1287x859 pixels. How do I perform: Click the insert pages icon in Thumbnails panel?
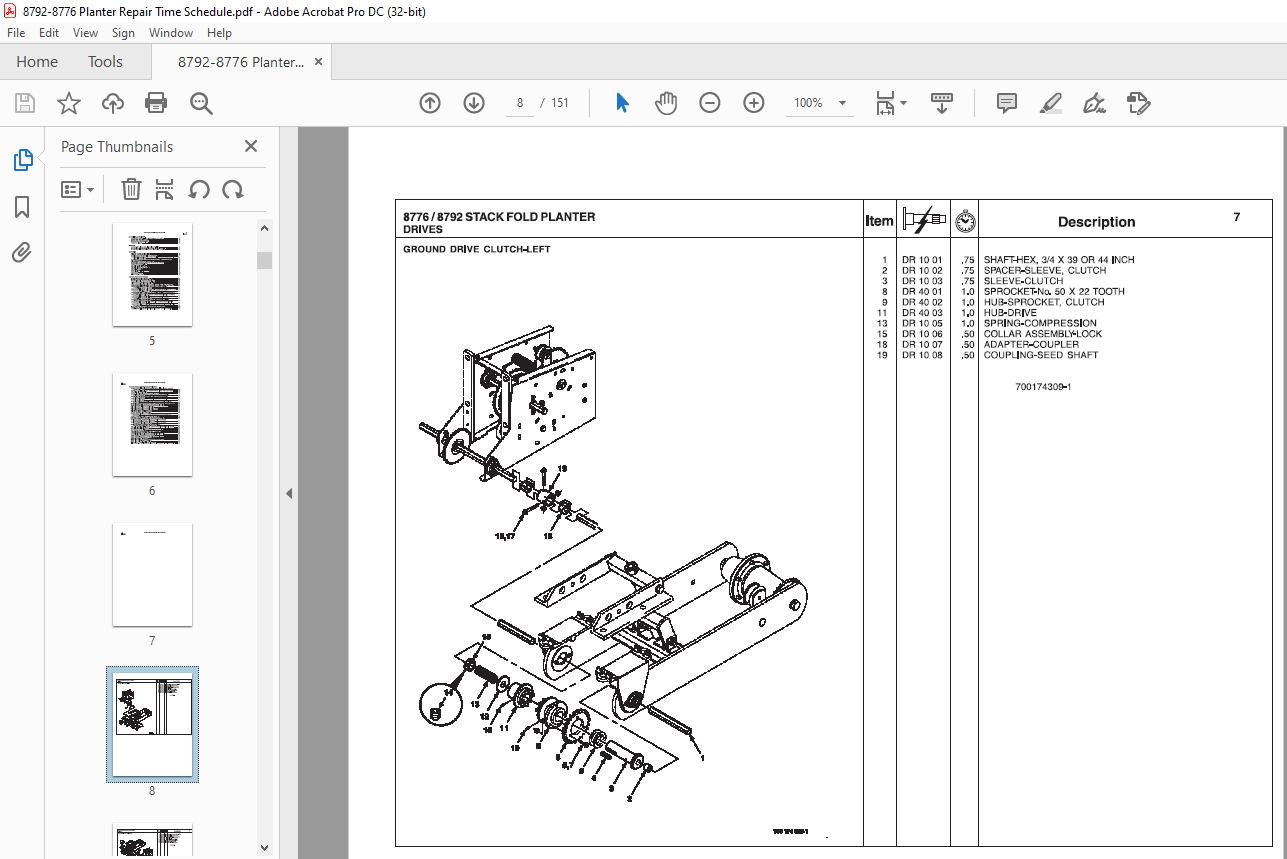pyautogui.click(x=165, y=189)
